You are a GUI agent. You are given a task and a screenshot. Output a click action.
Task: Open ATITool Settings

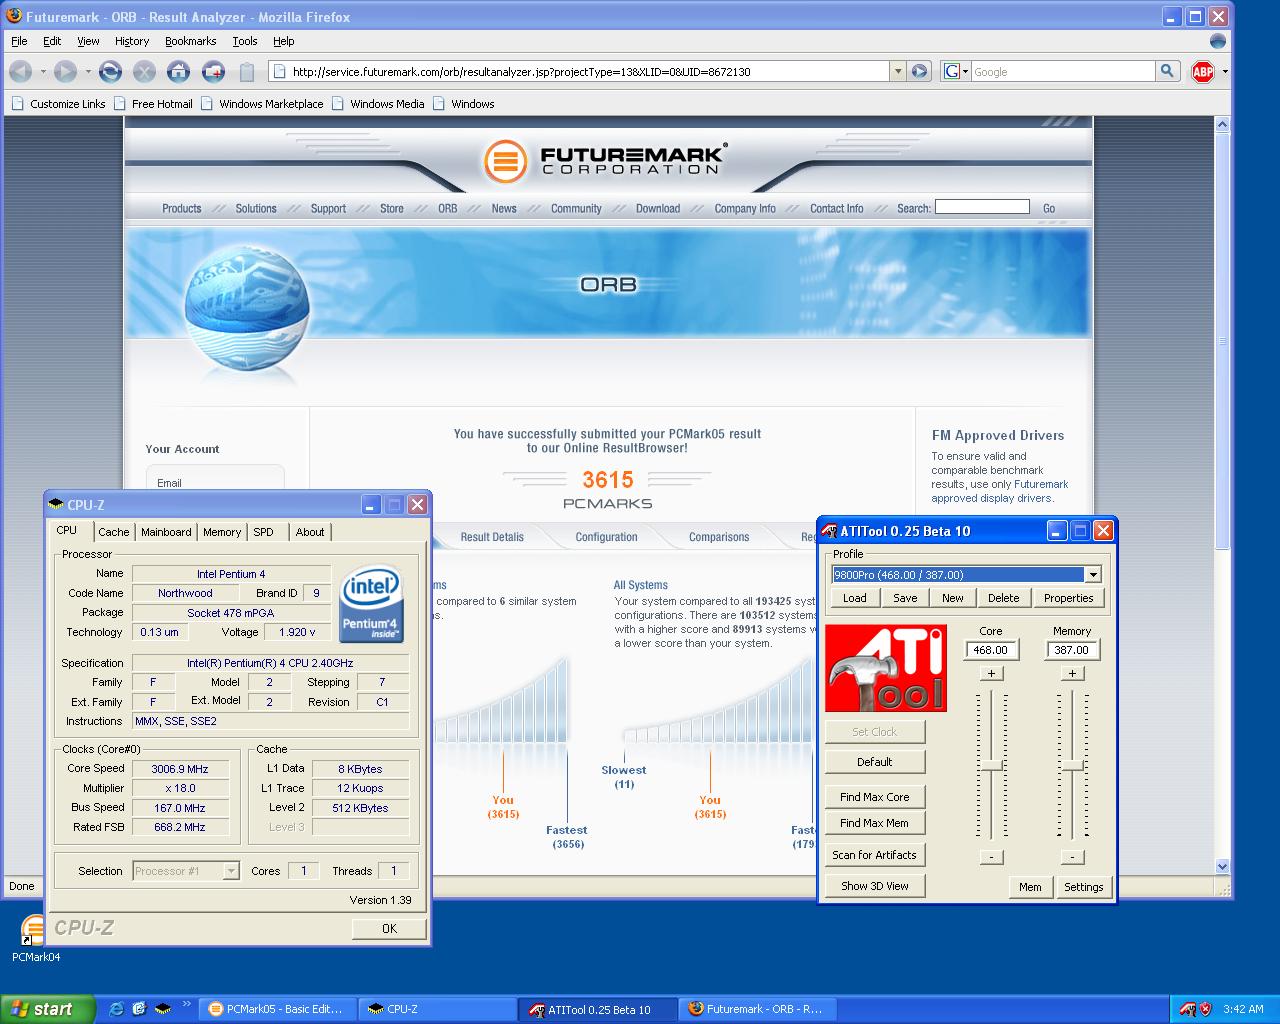(1084, 887)
